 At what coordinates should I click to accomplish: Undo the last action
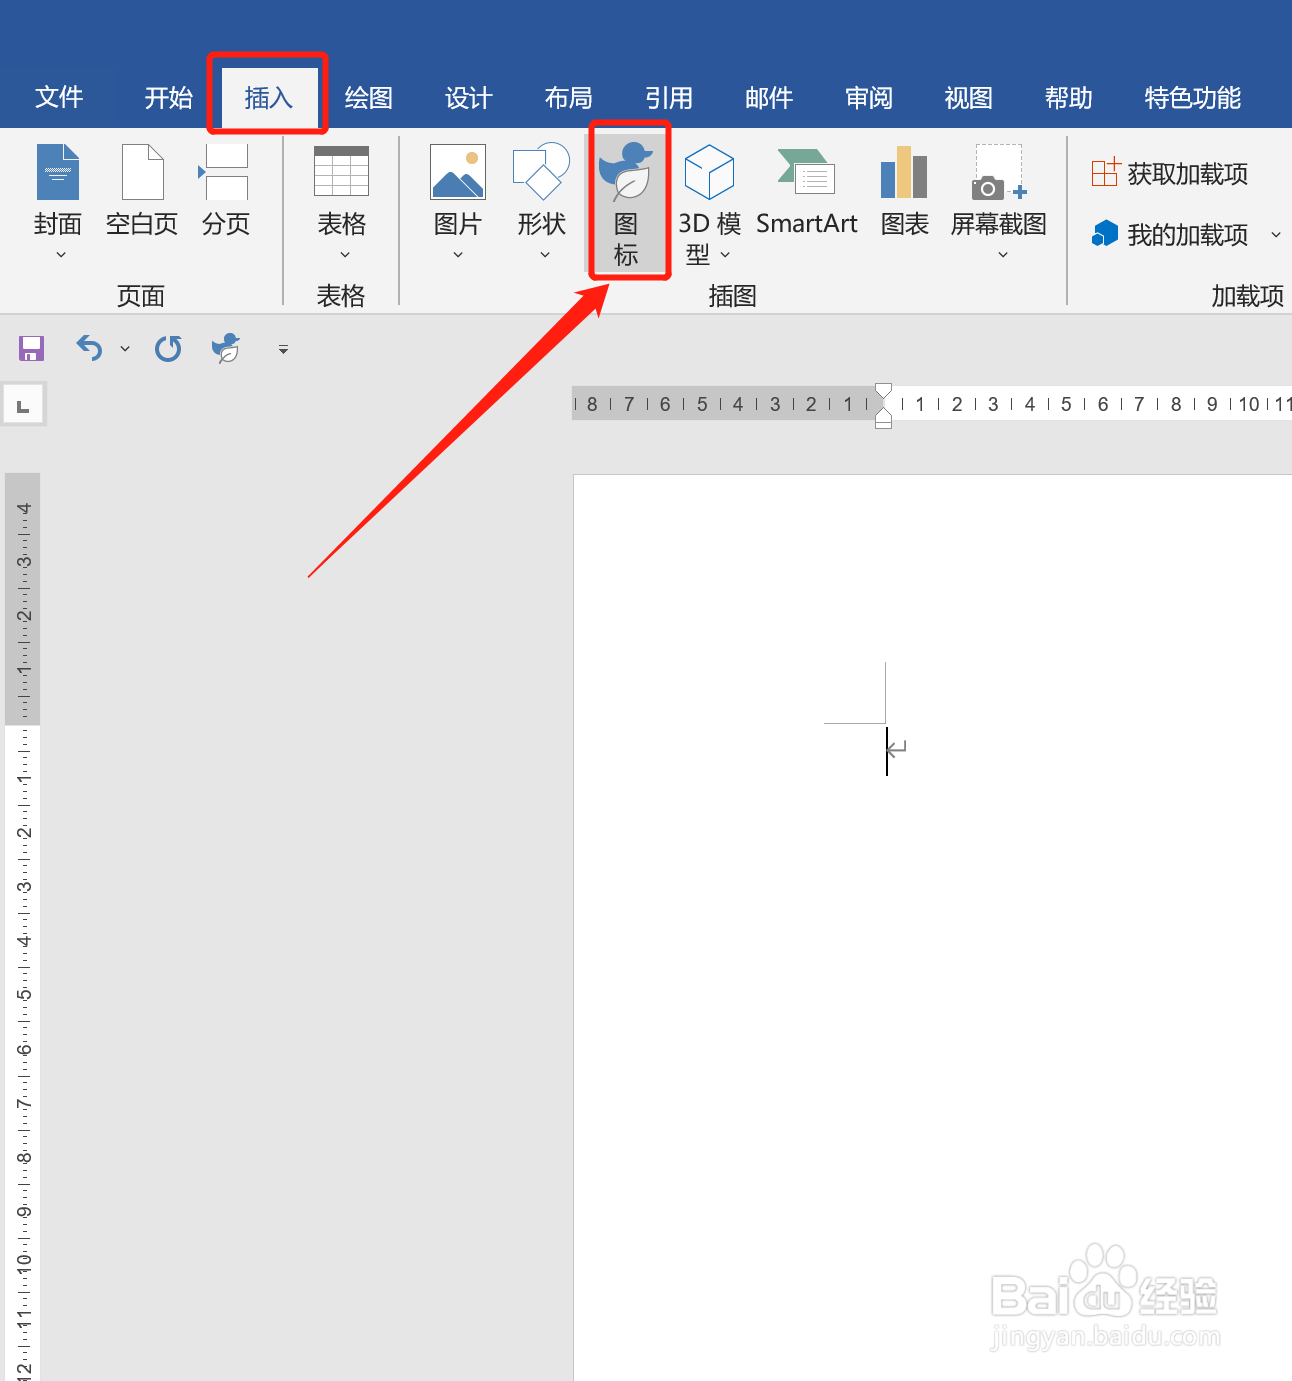90,349
